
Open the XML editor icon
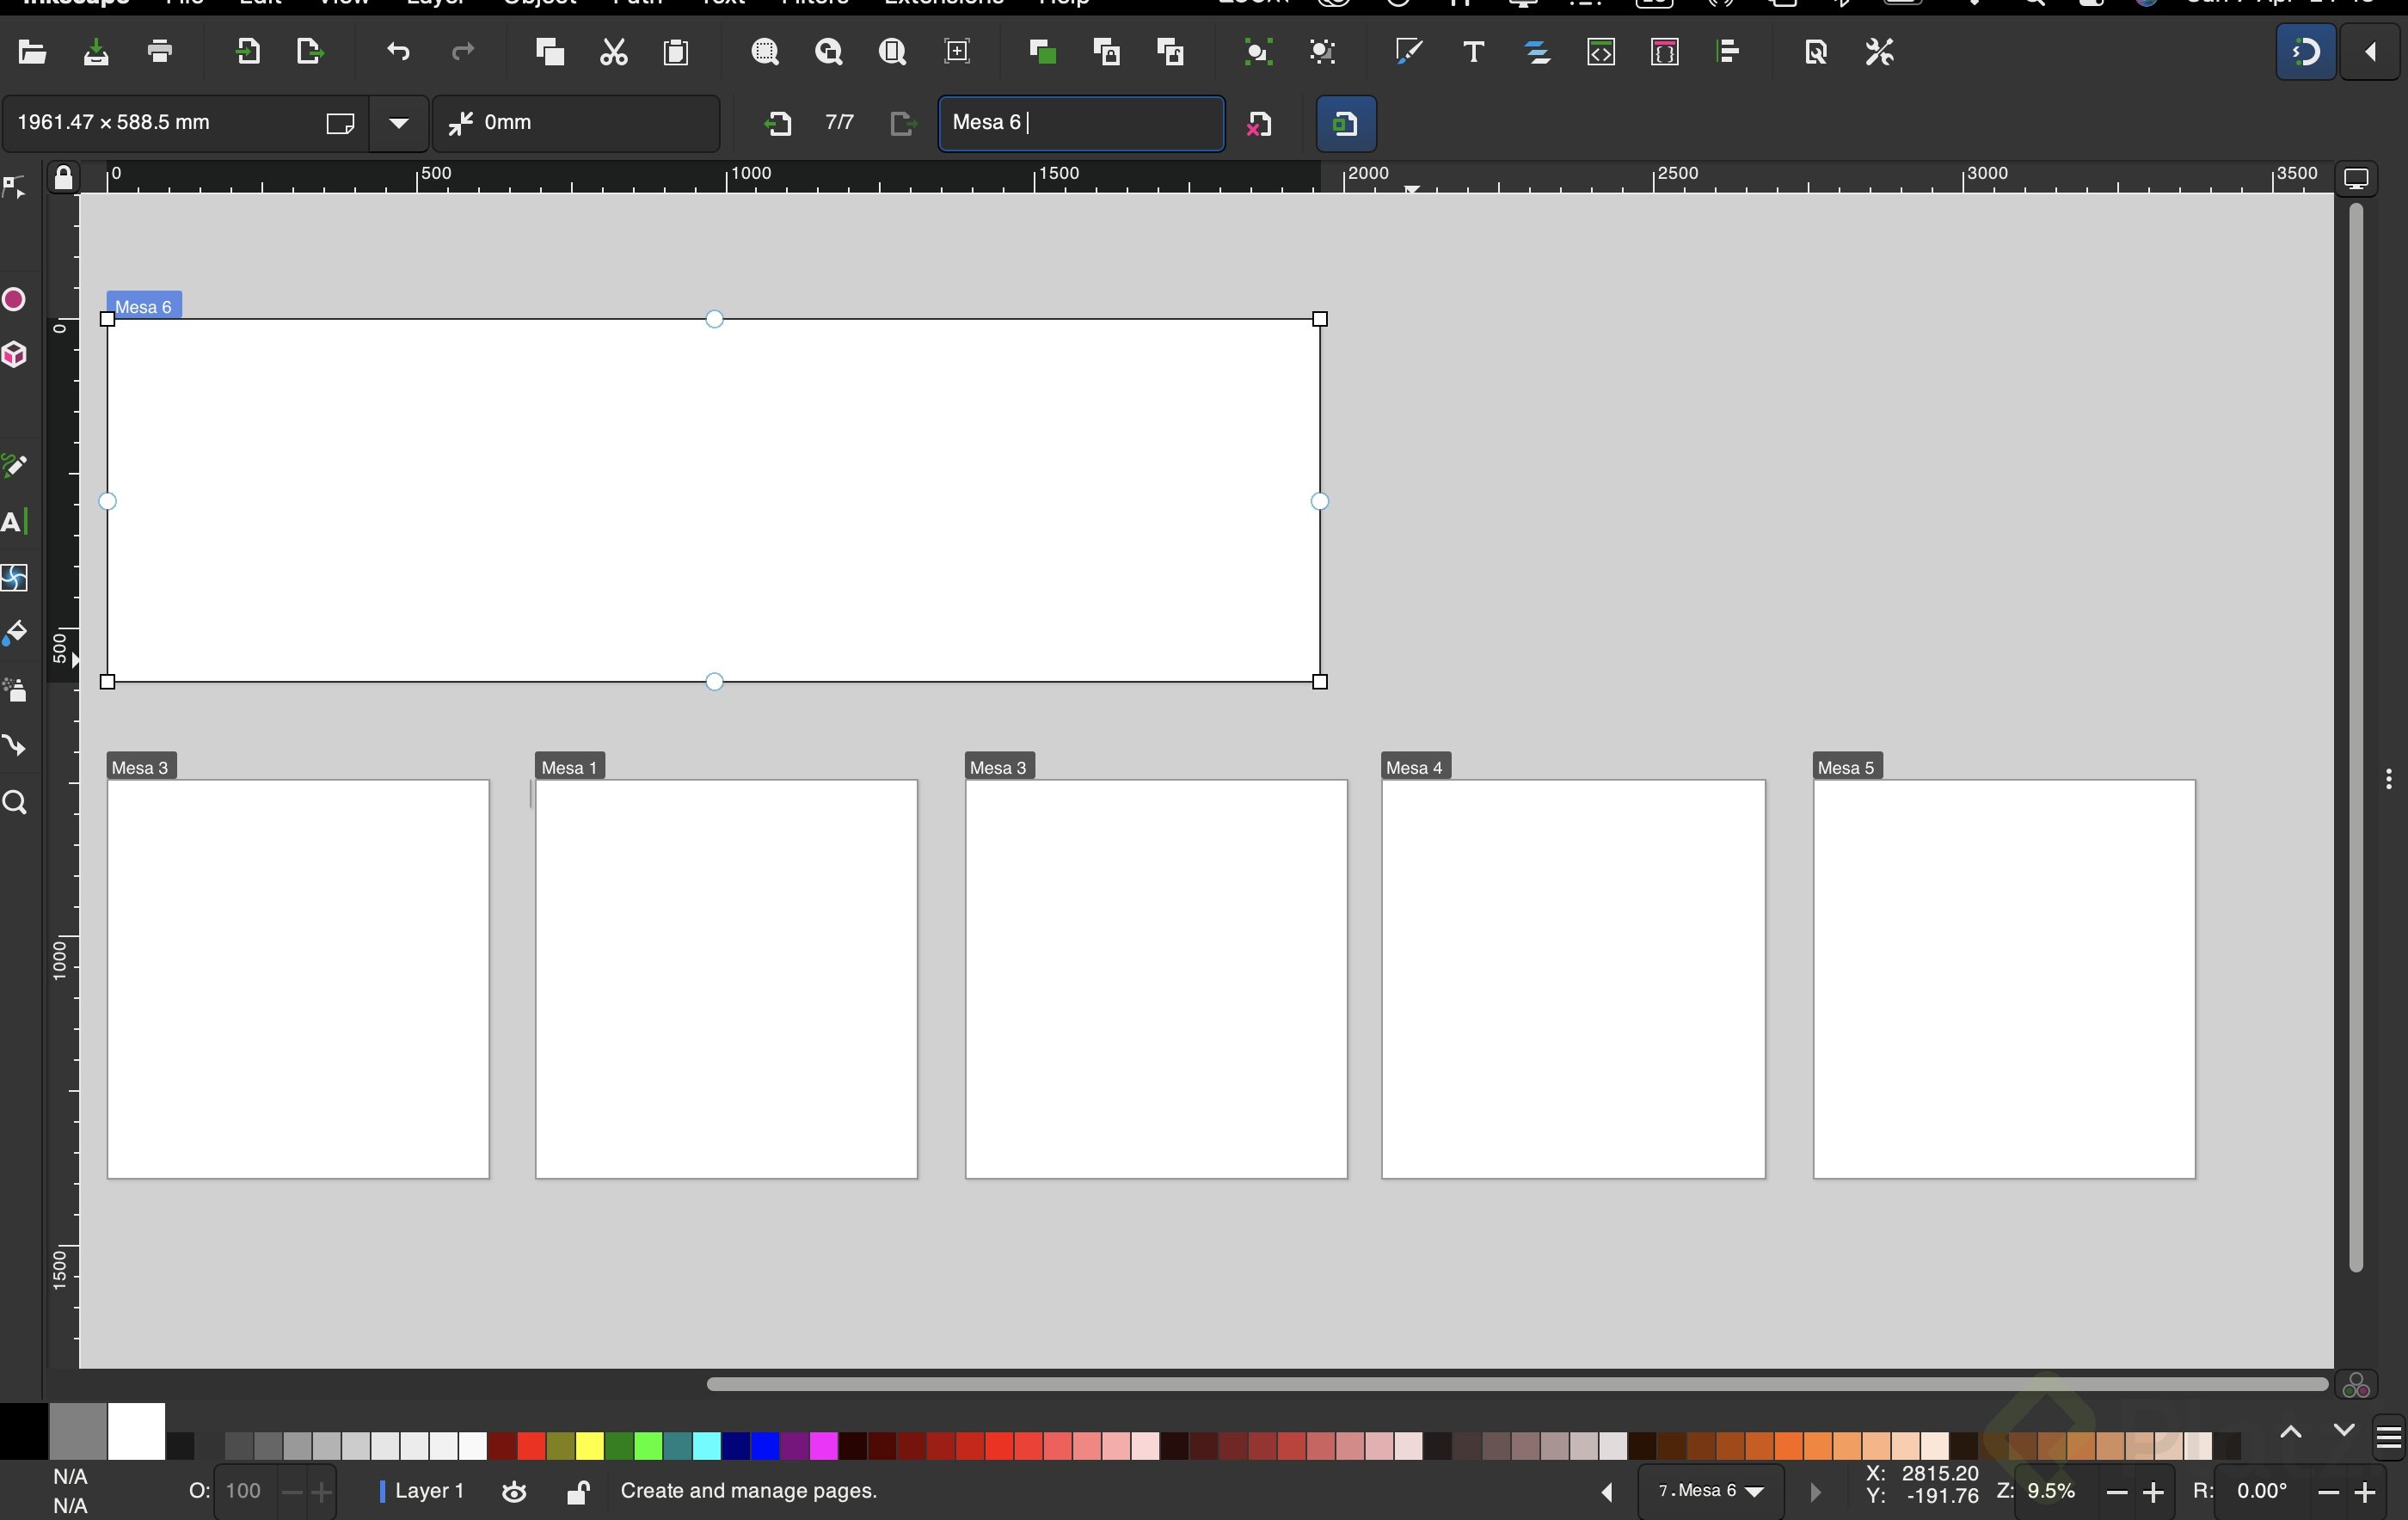point(1601,52)
